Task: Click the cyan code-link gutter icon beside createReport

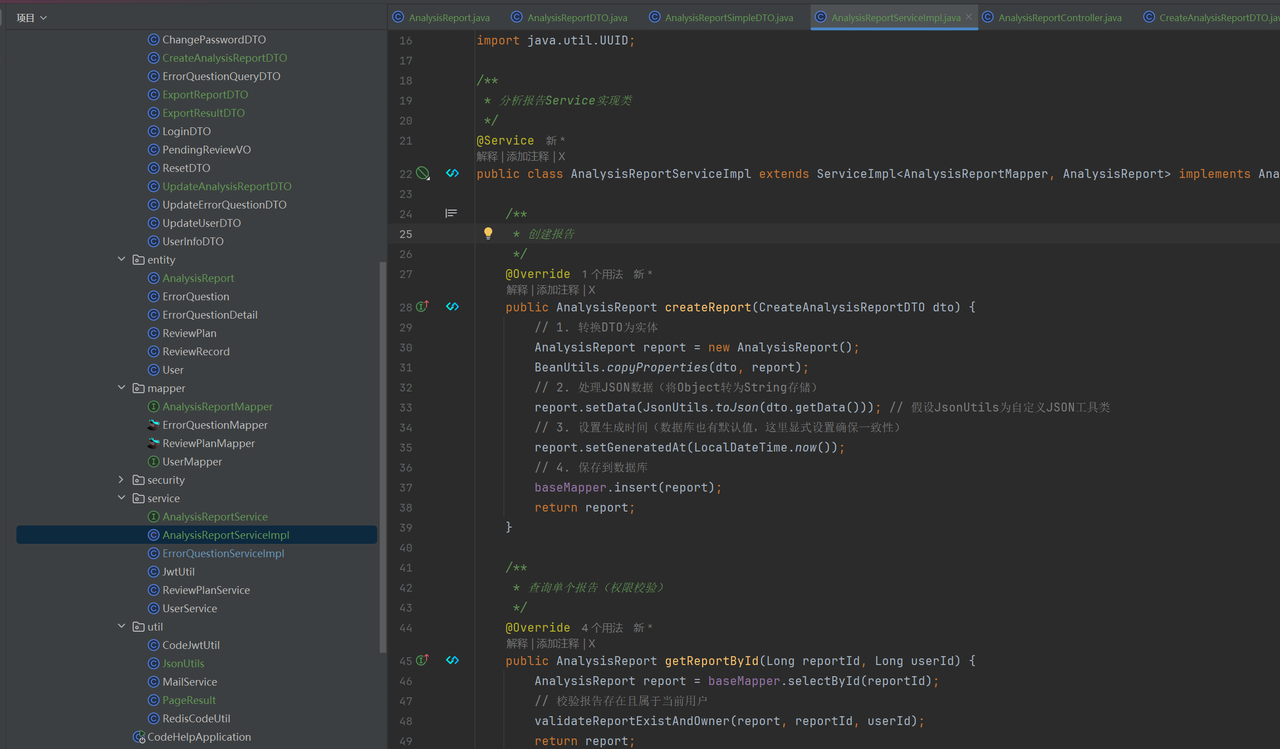Action: [x=452, y=307]
